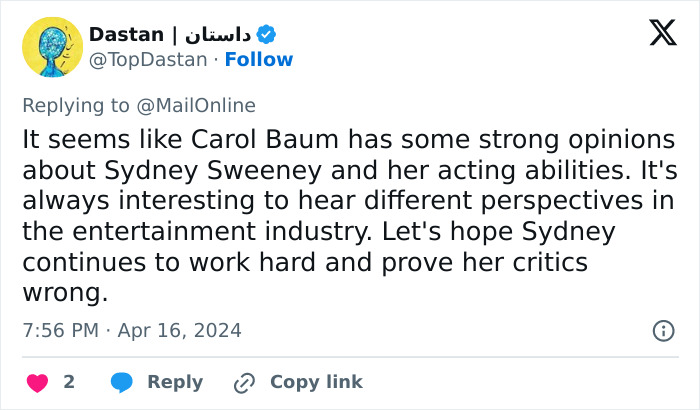Open Dastan's profile picture
Viewport: 700px width, 410px height.
coord(53,47)
